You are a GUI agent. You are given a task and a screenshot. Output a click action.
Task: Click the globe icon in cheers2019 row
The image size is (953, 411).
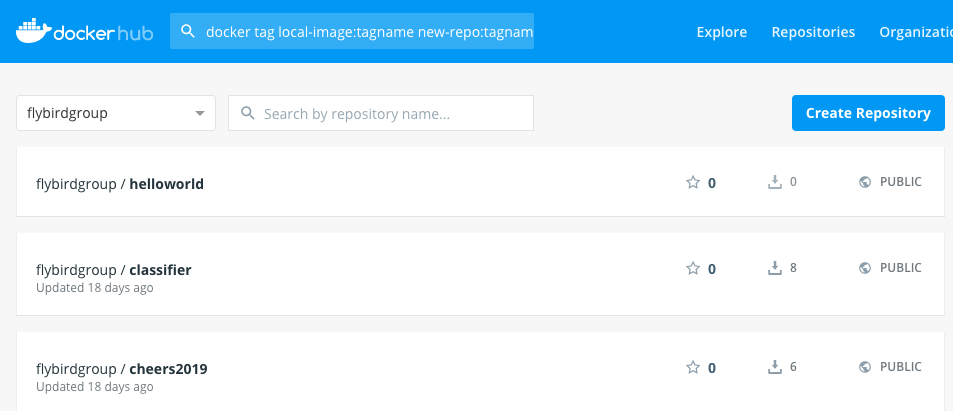[x=865, y=367]
